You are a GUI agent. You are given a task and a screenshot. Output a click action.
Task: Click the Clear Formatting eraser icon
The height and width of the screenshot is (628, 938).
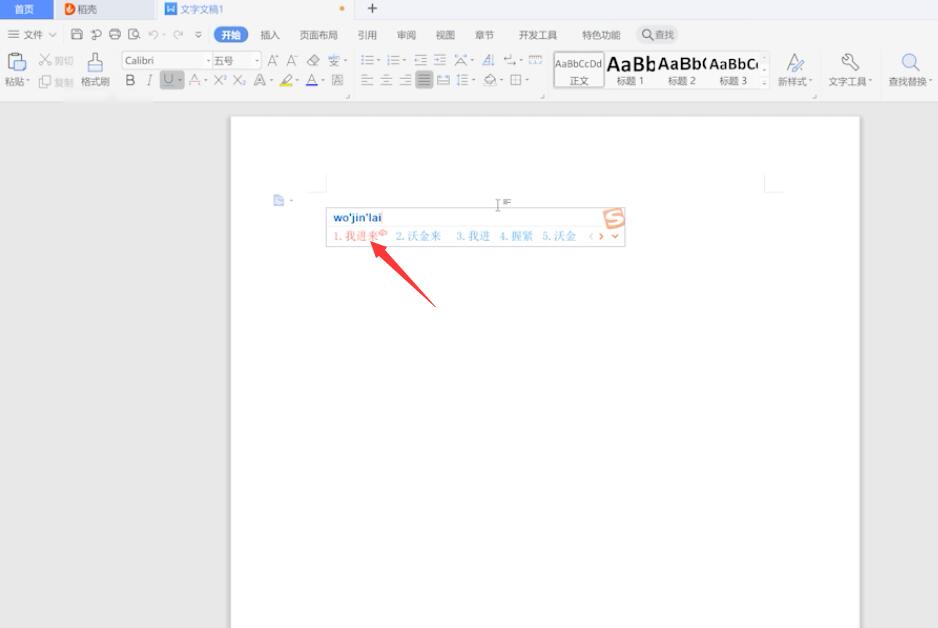313,60
